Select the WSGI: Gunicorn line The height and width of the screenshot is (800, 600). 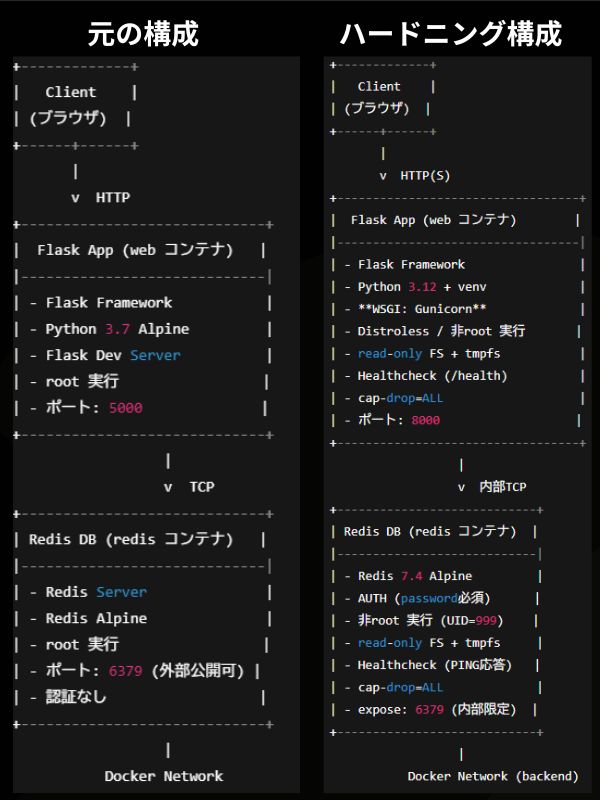422,309
